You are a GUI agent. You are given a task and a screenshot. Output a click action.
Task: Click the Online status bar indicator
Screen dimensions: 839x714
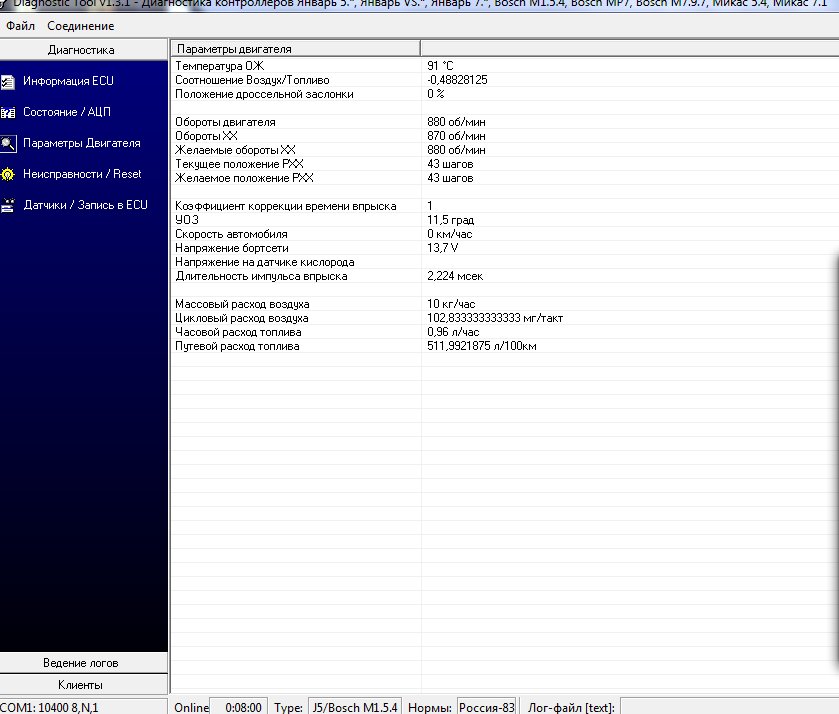(192, 707)
